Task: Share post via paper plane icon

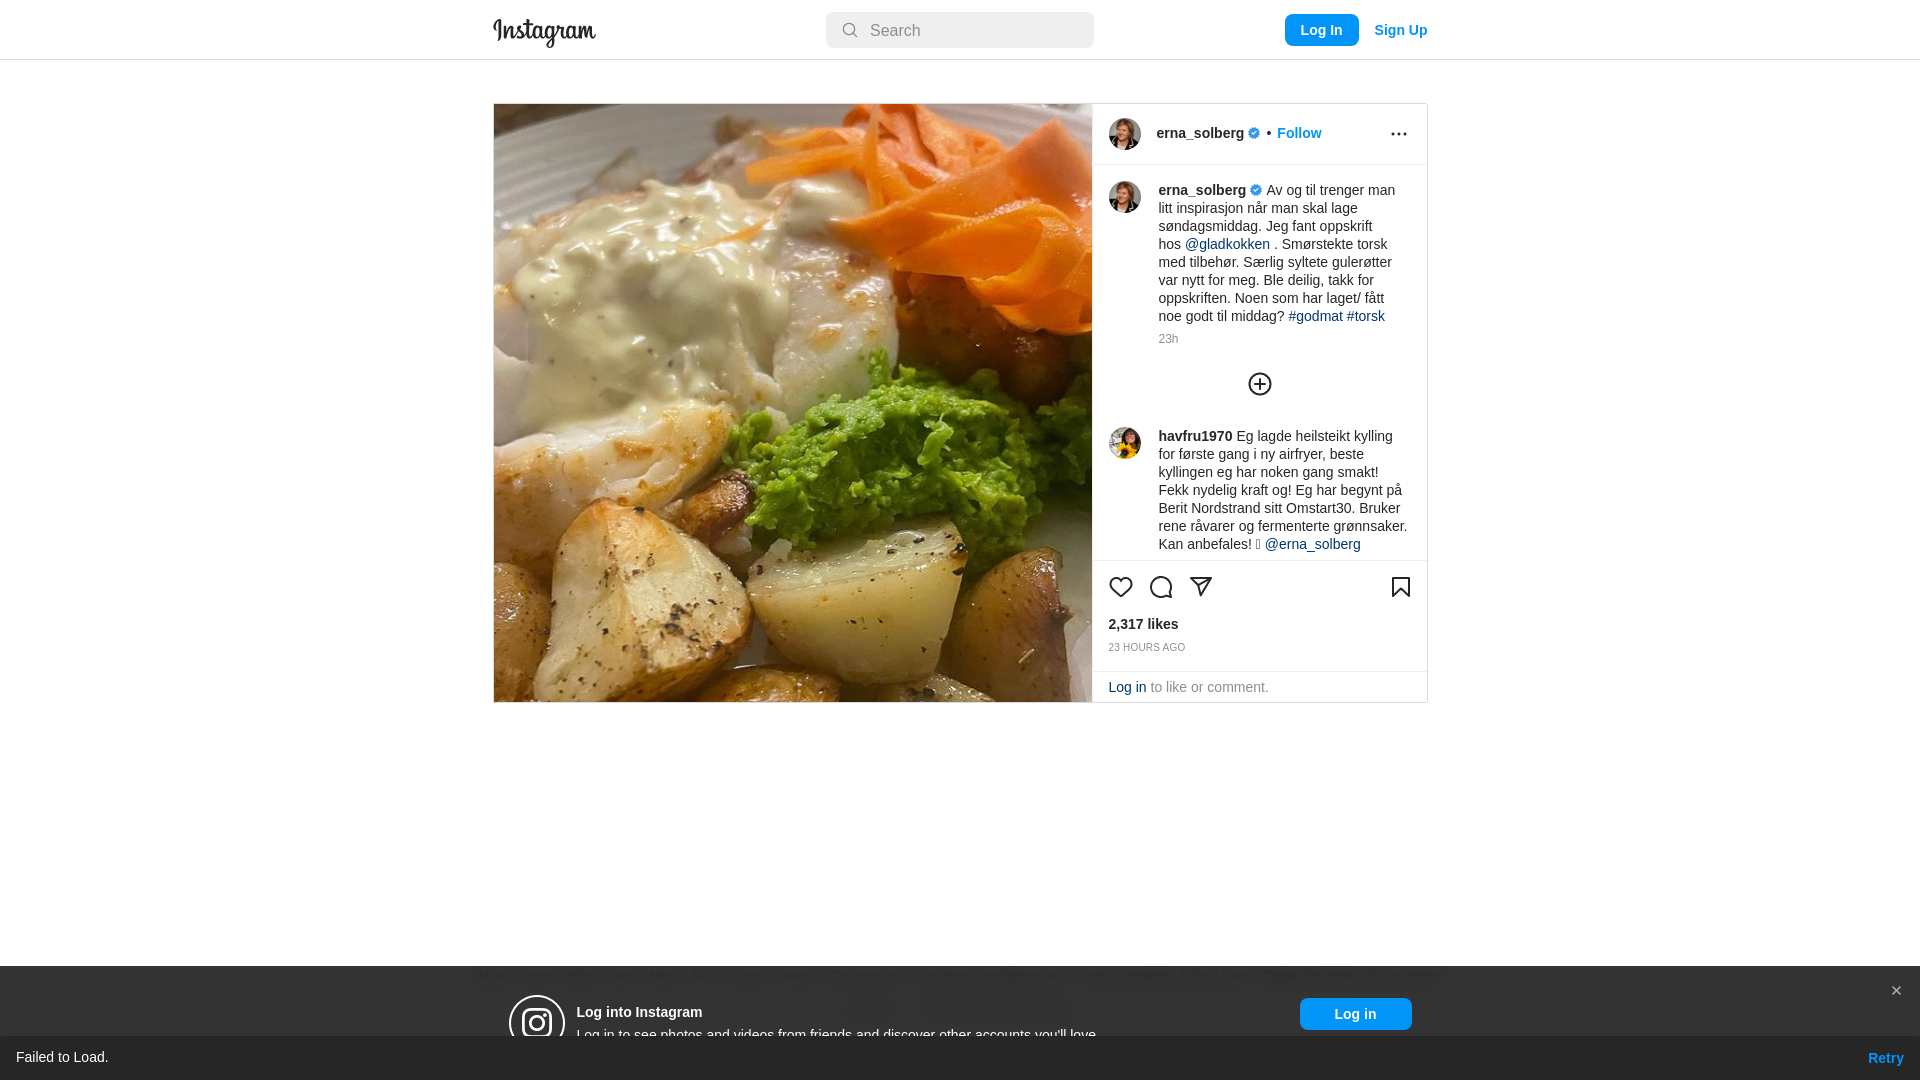Action: coord(1200,587)
